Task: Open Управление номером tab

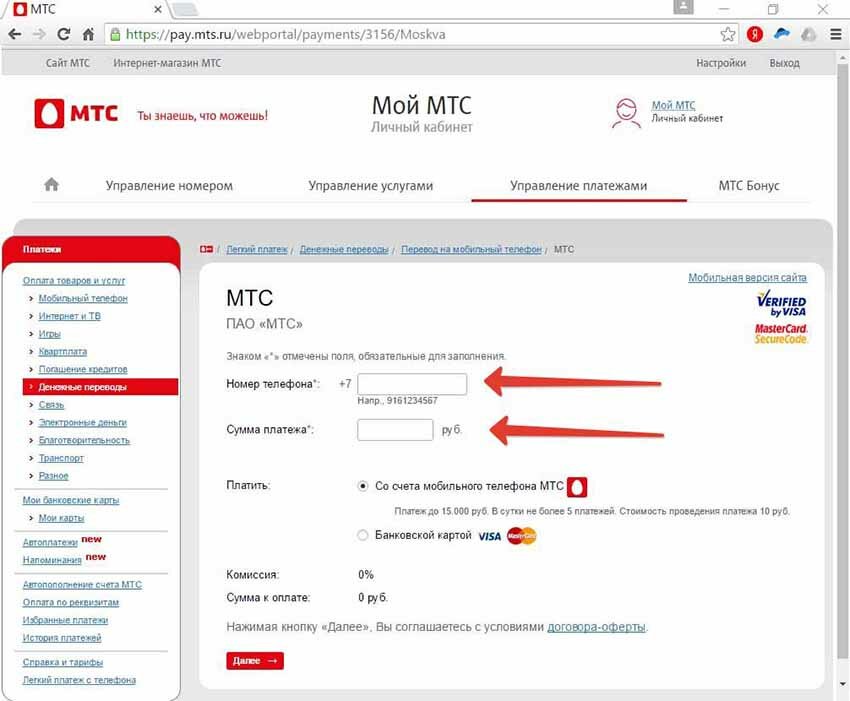Action: [x=169, y=186]
